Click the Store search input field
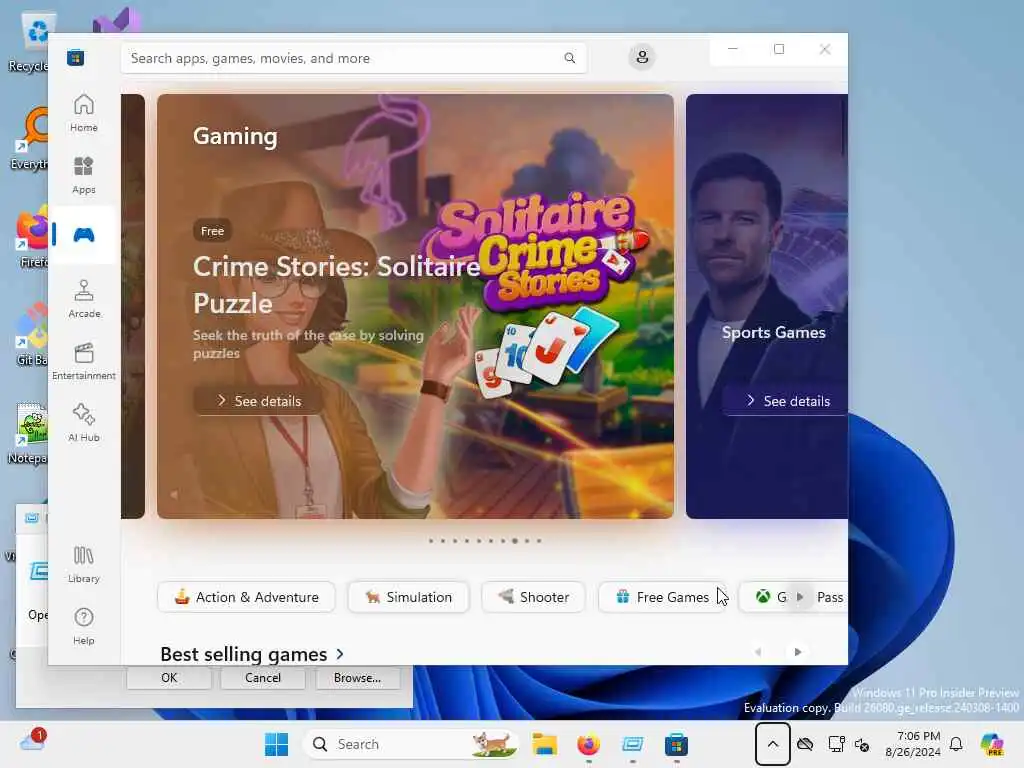 click(x=353, y=58)
